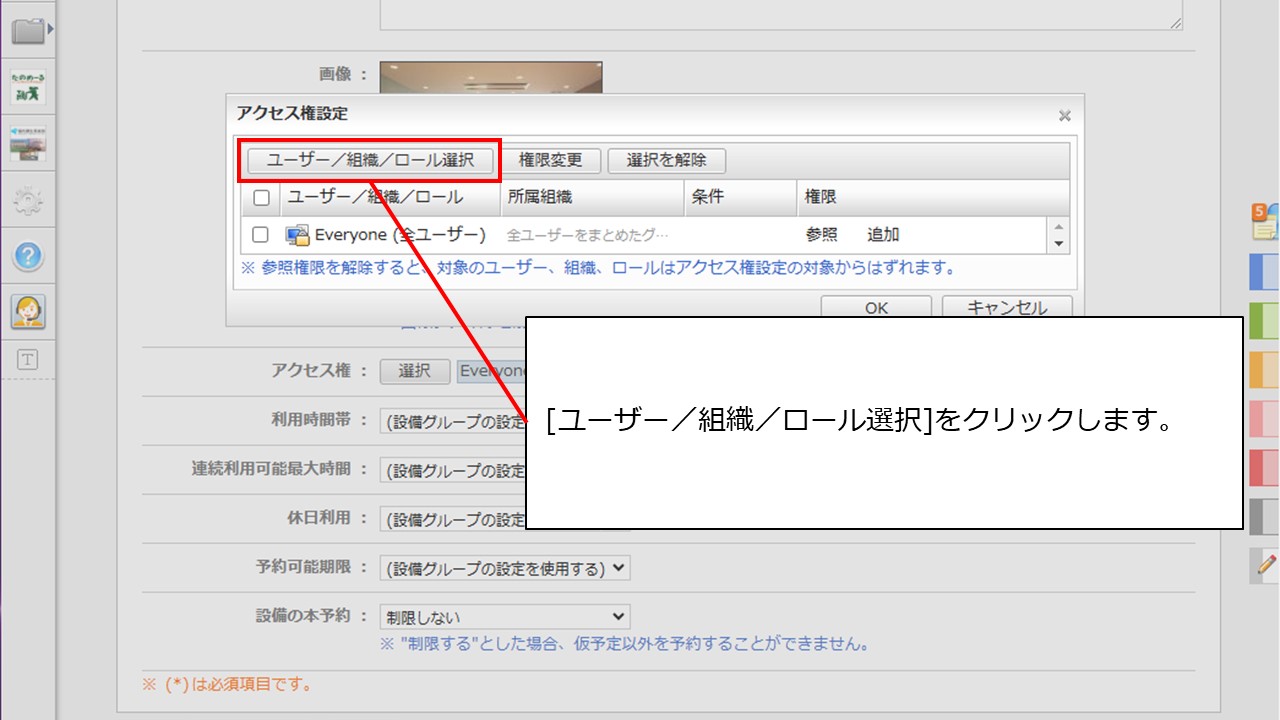Click the アクセス権 選択 button

point(414,371)
